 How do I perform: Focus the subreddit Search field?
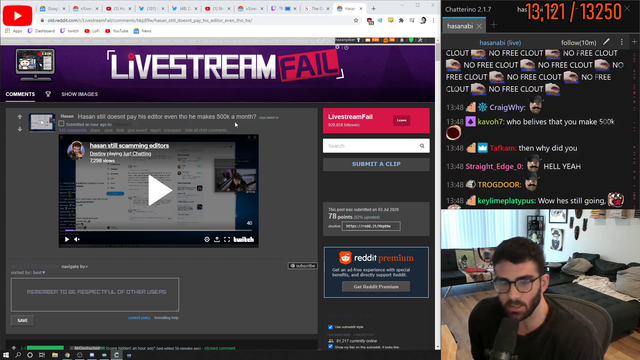(371, 146)
